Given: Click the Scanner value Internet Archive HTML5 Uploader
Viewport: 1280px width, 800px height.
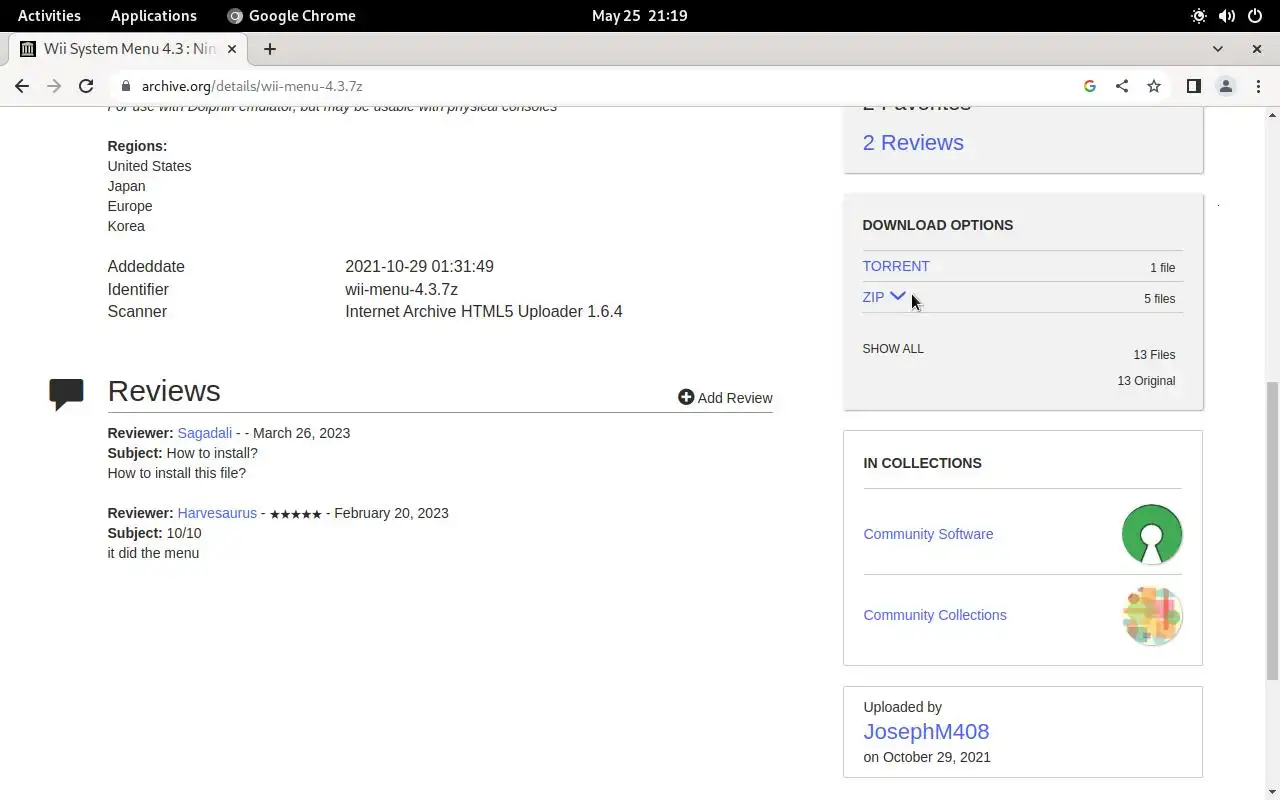Looking at the screenshot, I should coord(484,311).
